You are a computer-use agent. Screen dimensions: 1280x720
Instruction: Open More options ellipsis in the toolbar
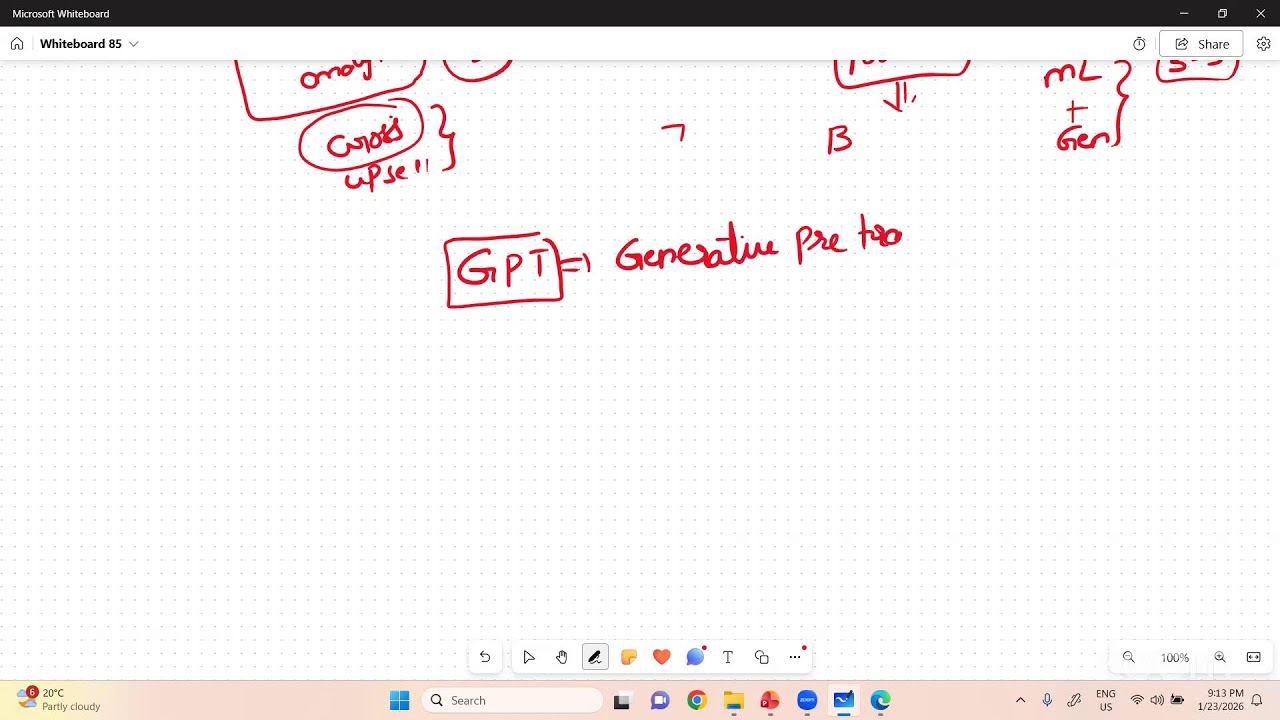tap(795, 657)
